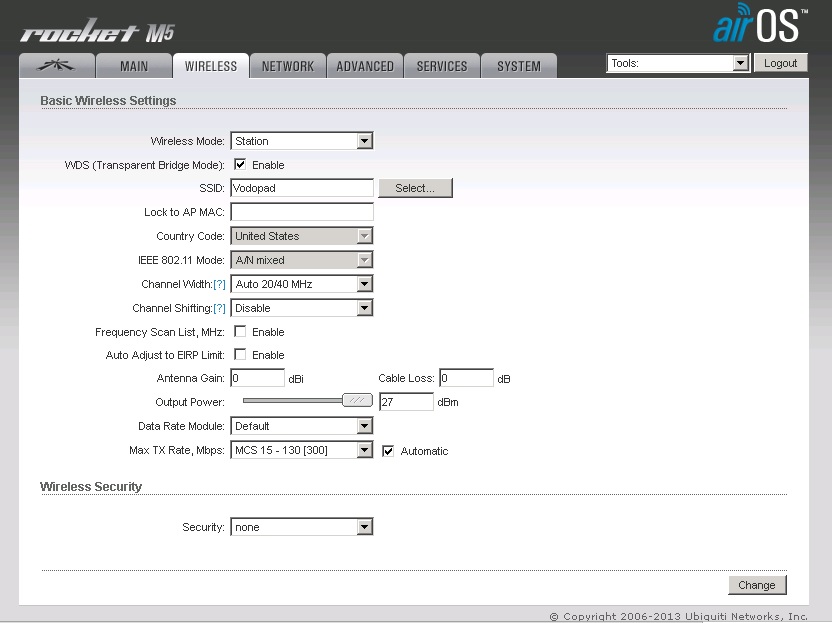
Task: Enable Auto Adjust to EIRP Limit
Action: click(240, 355)
